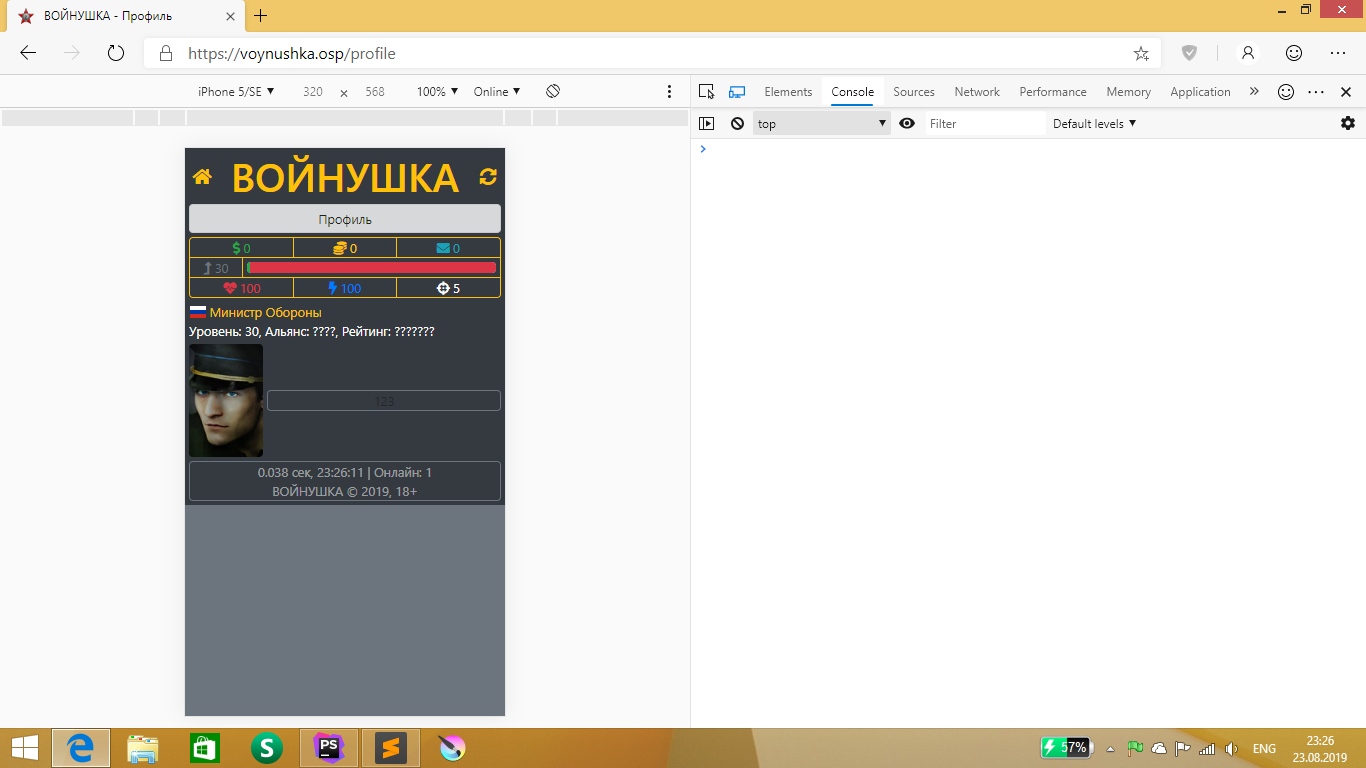The height and width of the screenshot is (768, 1366).
Task: Open the Online throttling dropdown
Action: point(497,92)
